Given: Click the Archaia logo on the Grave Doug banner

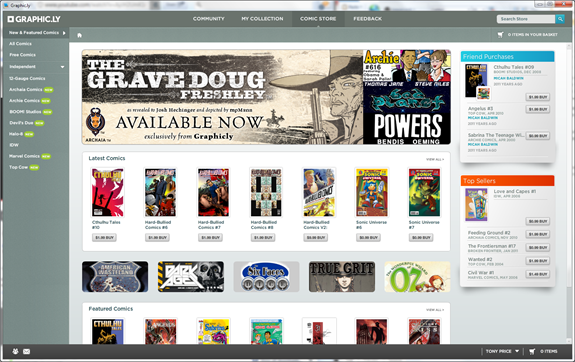Looking at the screenshot, I should click(95, 125).
